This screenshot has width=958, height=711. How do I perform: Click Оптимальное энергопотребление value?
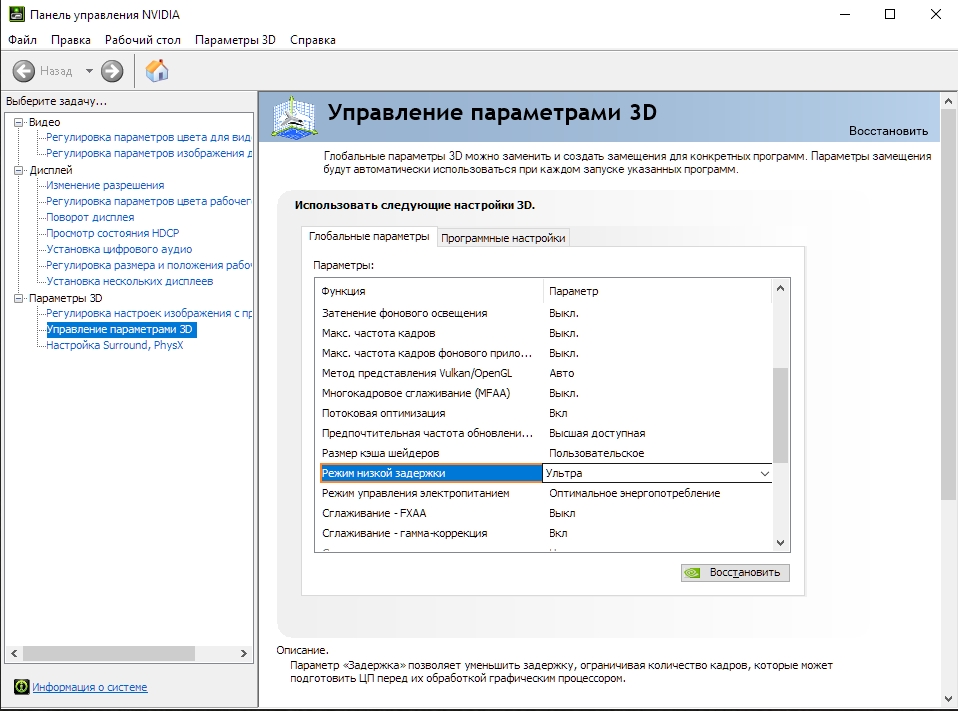coord(634,493)
